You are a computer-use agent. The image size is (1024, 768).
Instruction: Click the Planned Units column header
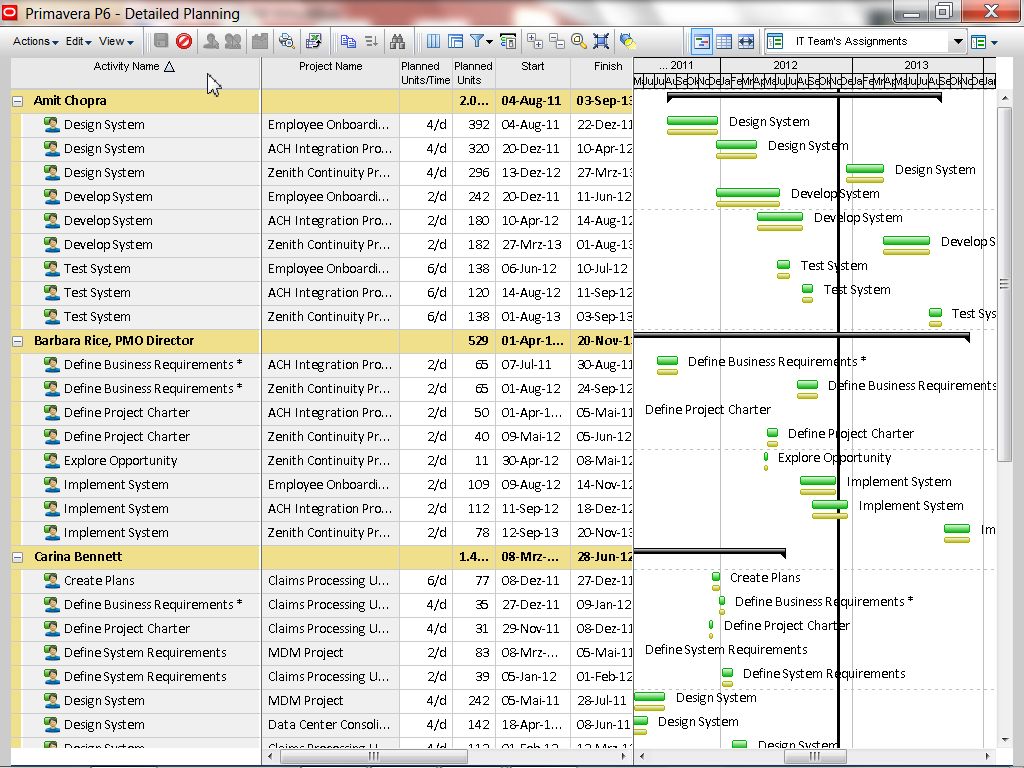coord(473,73)
